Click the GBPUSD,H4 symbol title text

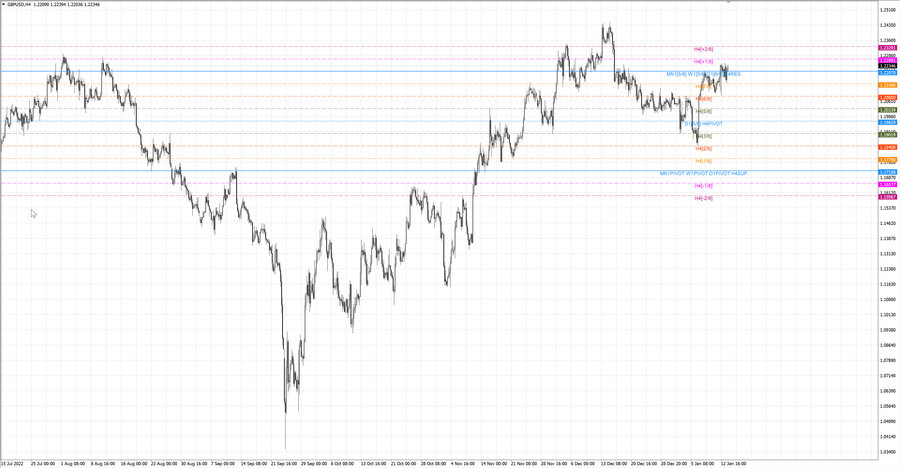coord(19,4)
